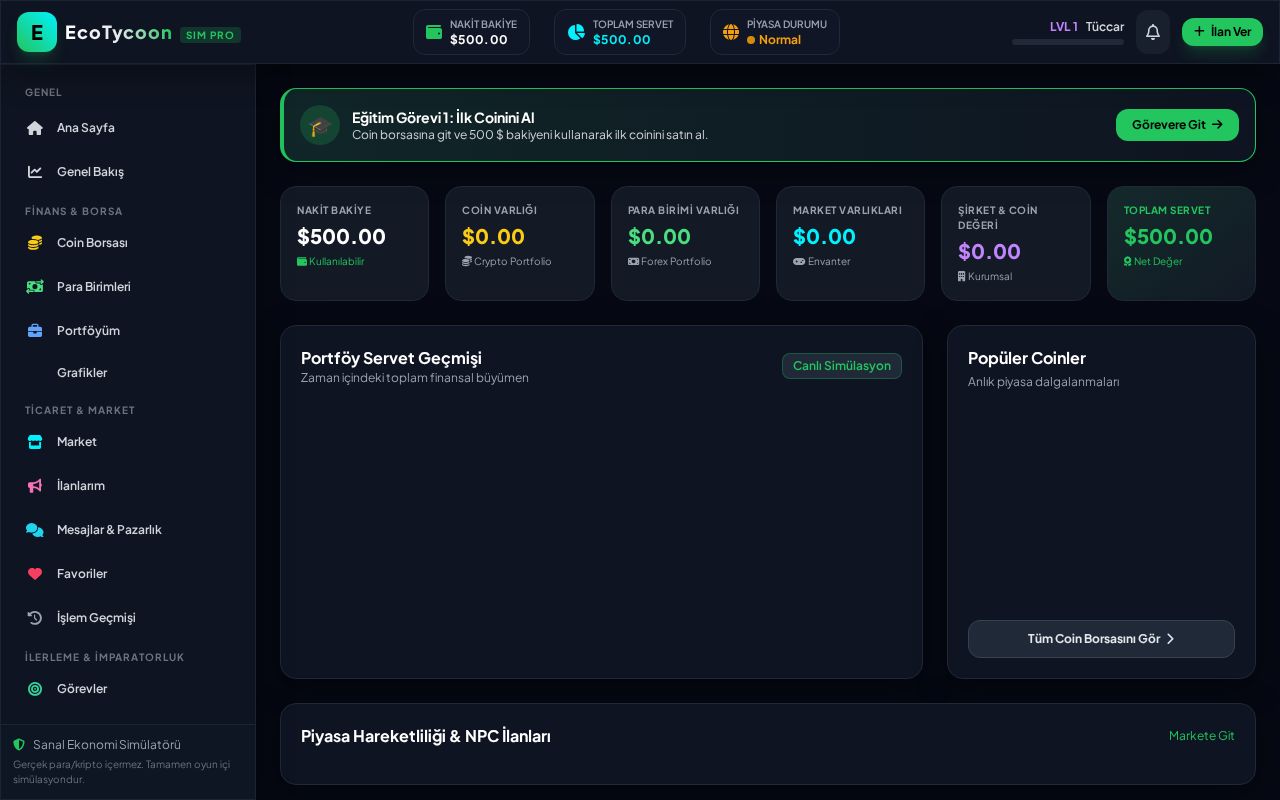Click the Popüler Coinler heading
The image size is (1280, 800).
(1027, 358)
